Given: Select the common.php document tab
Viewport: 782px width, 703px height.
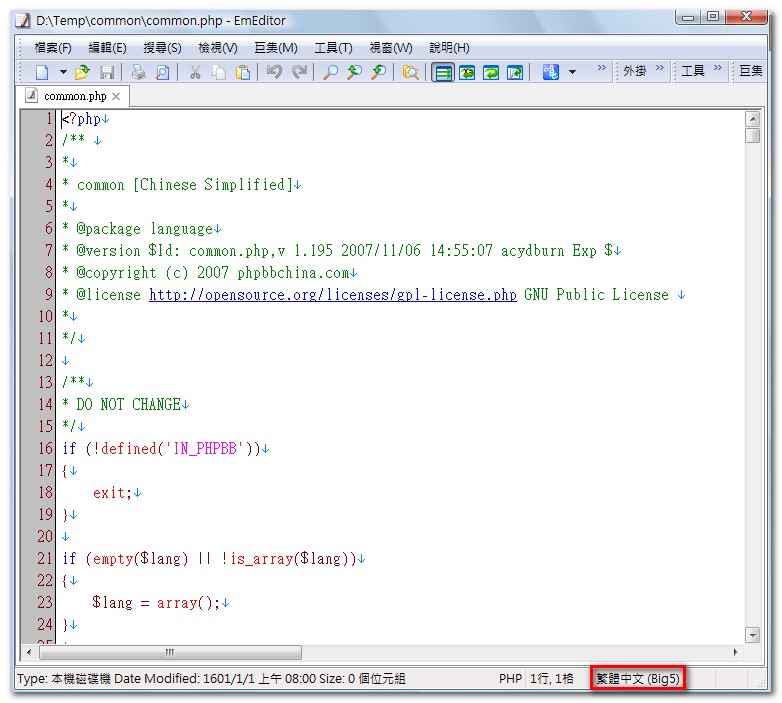Looking at the screenshot, I should pos(75,96).
